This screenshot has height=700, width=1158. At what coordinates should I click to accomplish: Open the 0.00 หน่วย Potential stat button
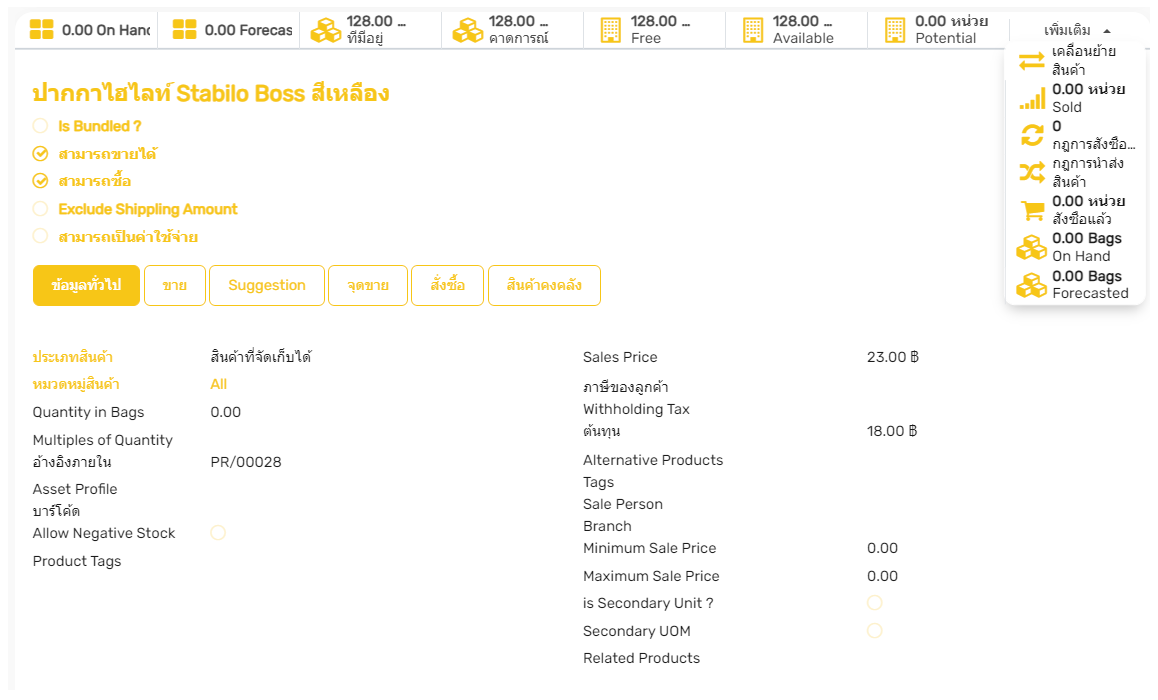click(x=938, y=30)
